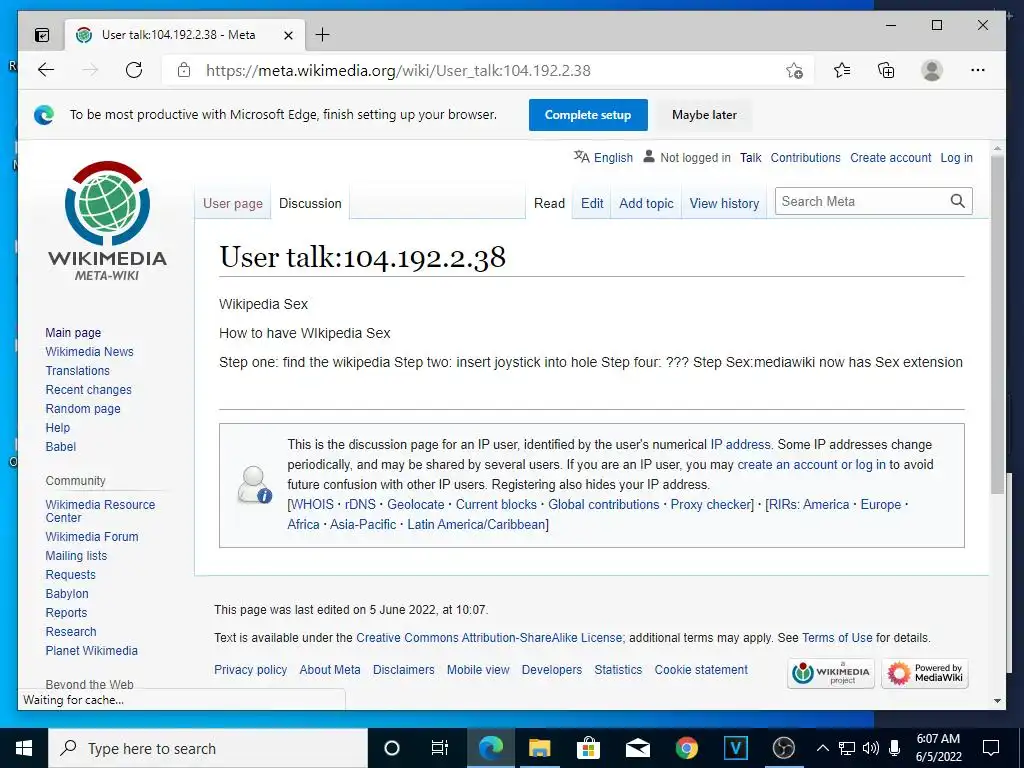1024x768 pixels.
Task: Open the Edit tab
Action: pyautogui.click(x=592, y=203)
